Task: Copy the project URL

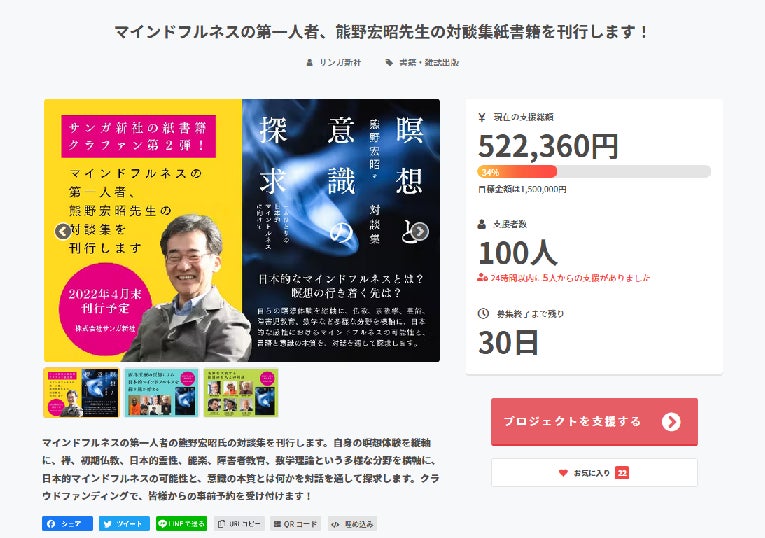Action: [x=239, y=523]
